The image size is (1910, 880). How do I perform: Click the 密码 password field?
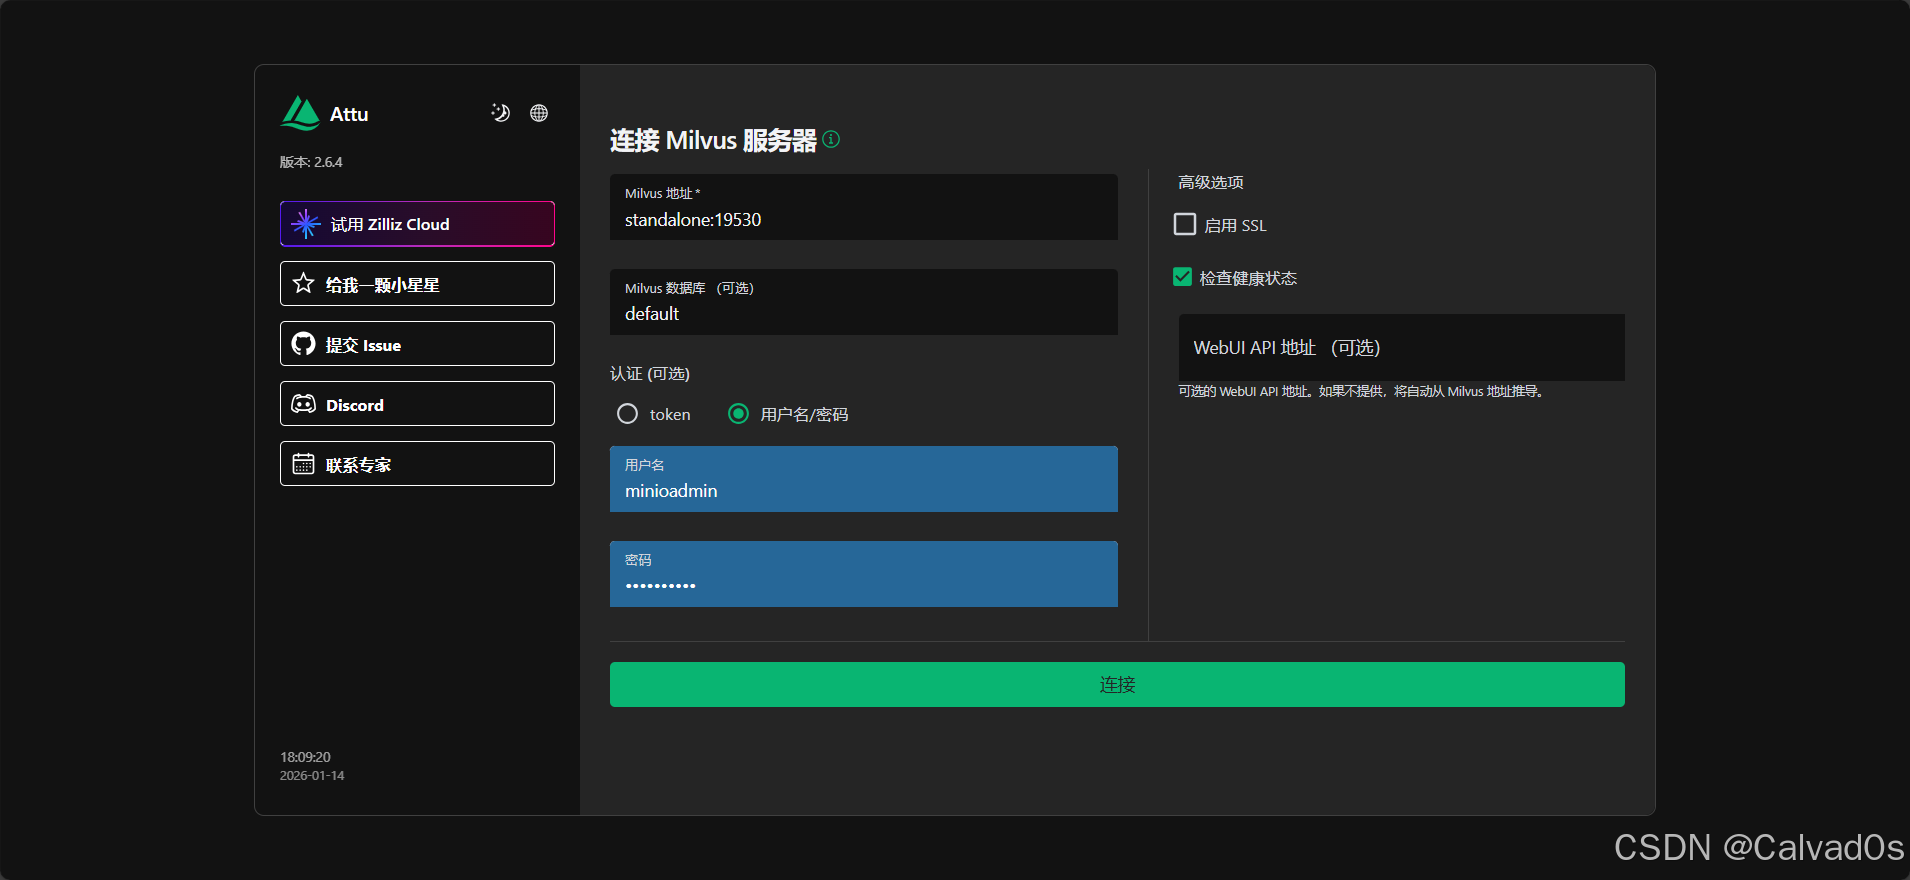(864, 574)
